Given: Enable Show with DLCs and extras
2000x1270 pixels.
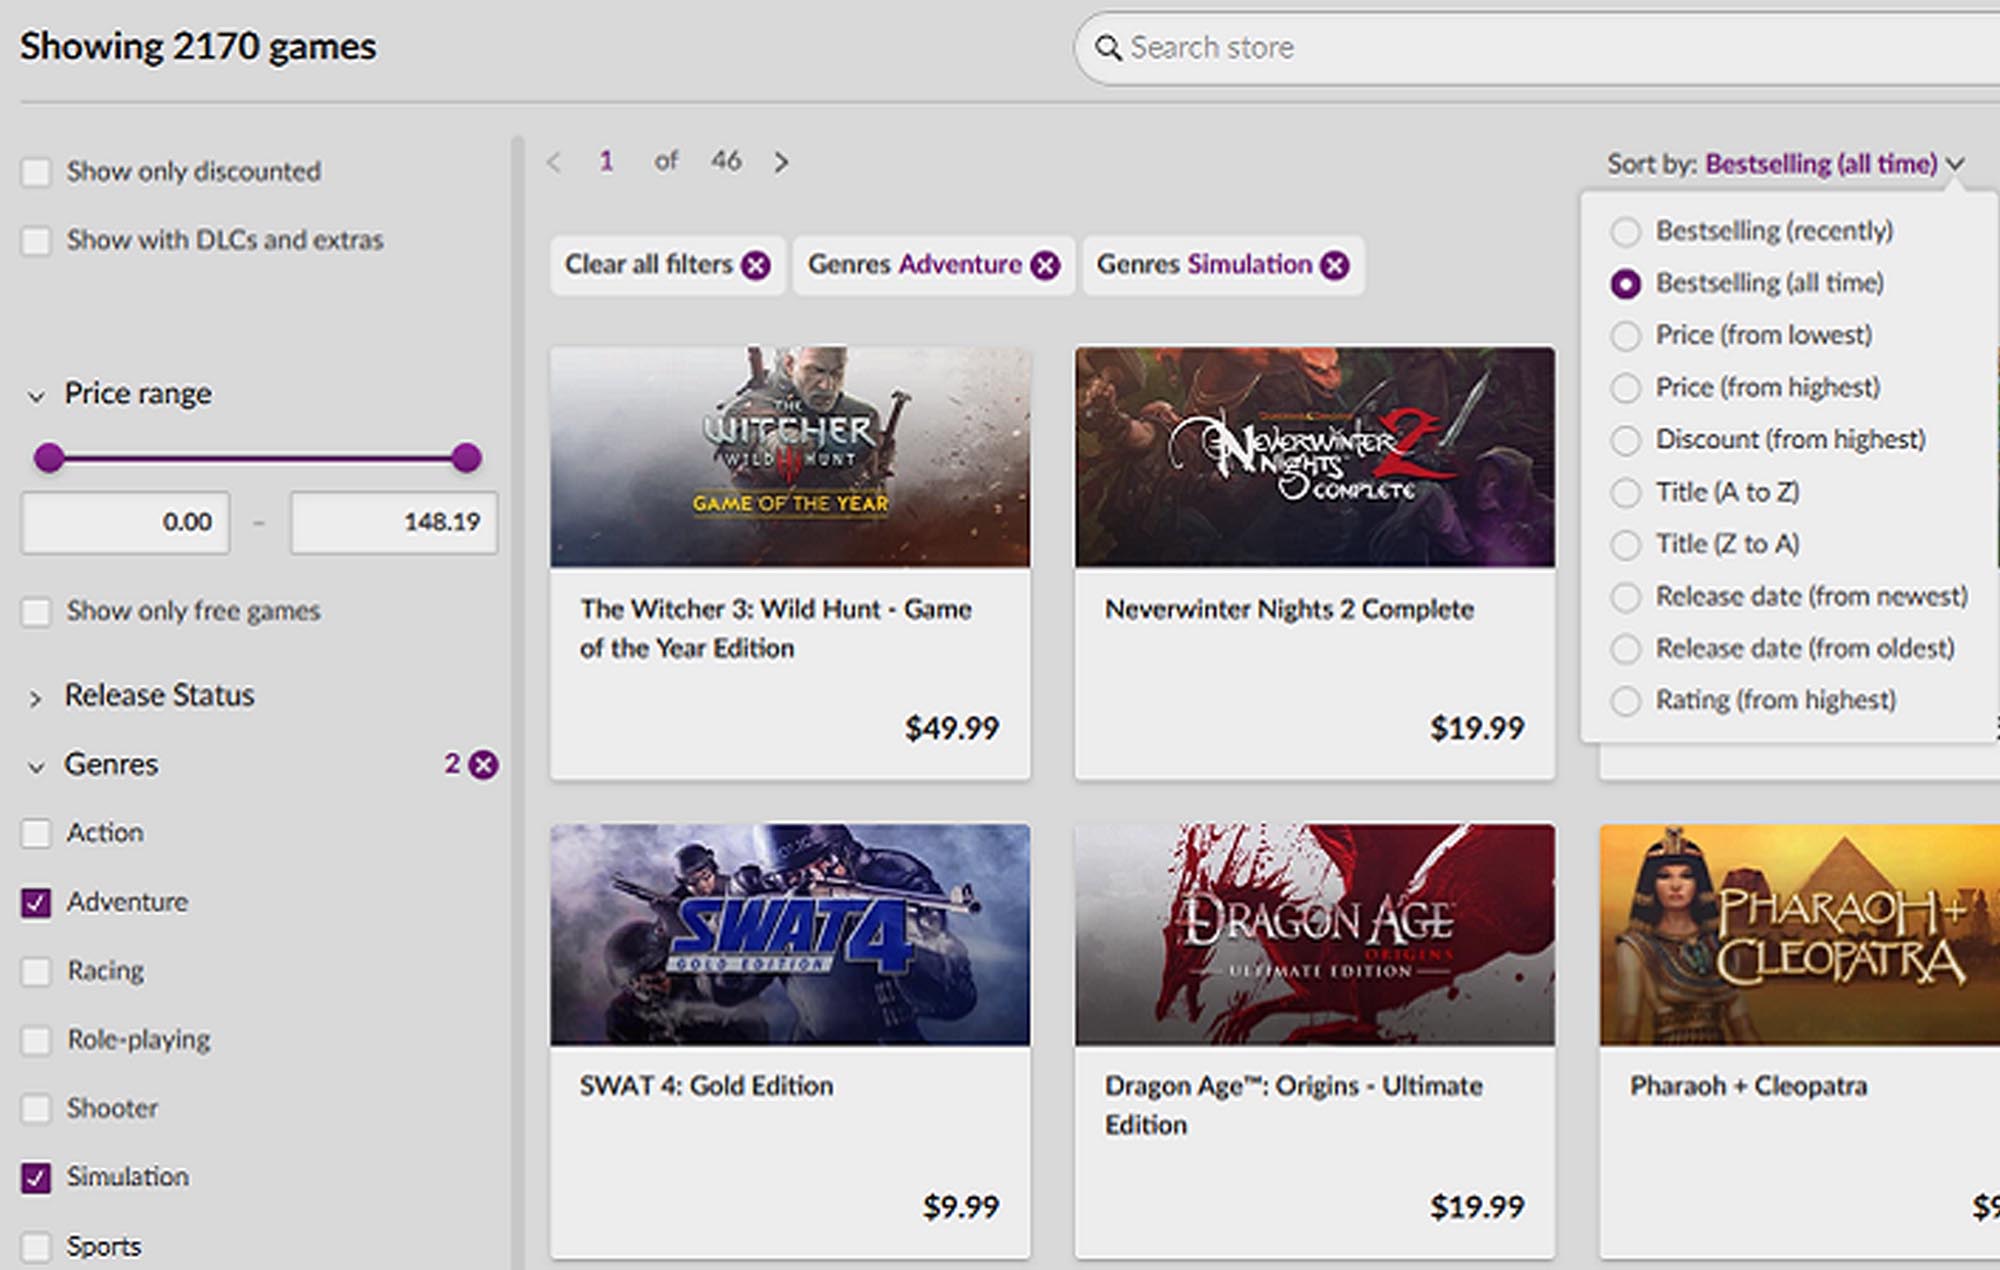Looking at the screenshot, I should pos(36,241).
